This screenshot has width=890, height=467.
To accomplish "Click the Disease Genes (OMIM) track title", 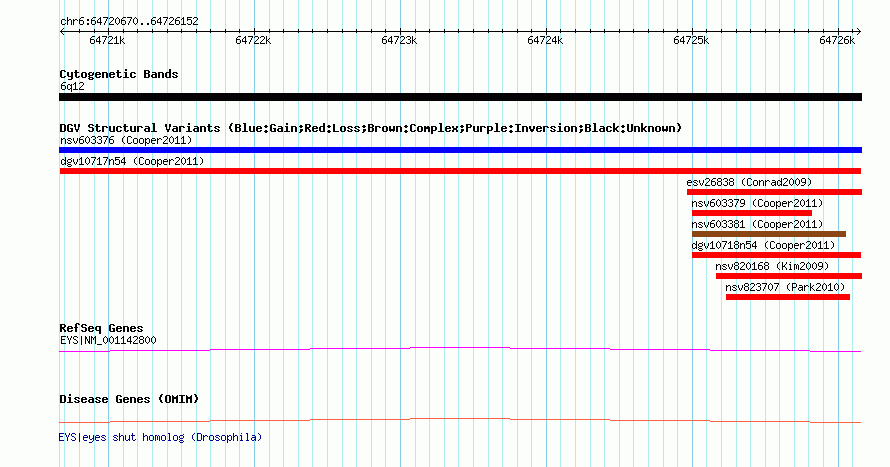I will click(x=129, y=399).
